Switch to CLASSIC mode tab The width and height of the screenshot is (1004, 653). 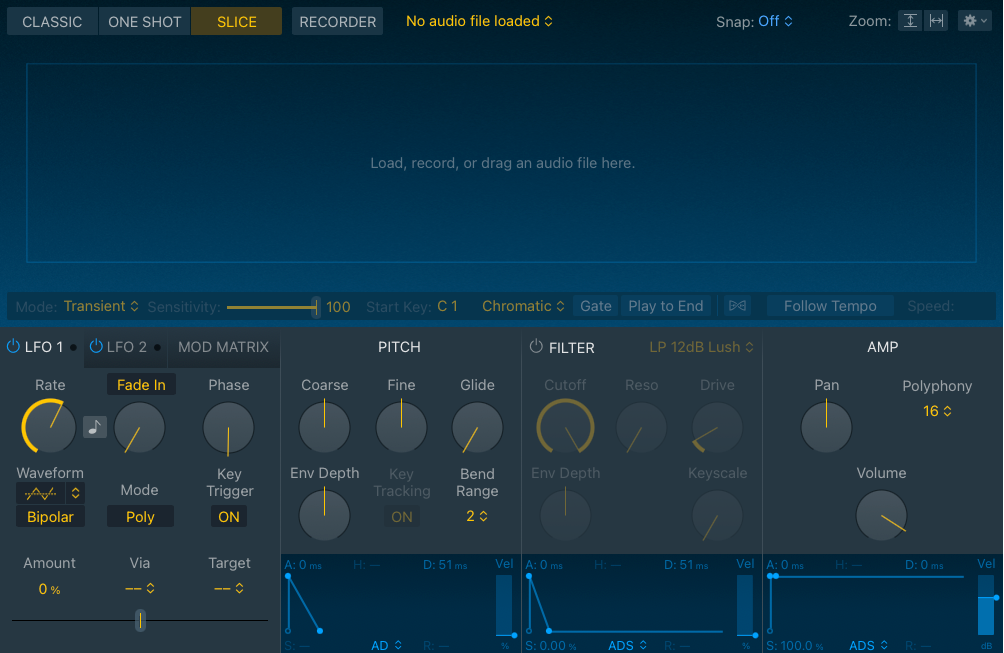pyautogui.click(x=52, y=21)
